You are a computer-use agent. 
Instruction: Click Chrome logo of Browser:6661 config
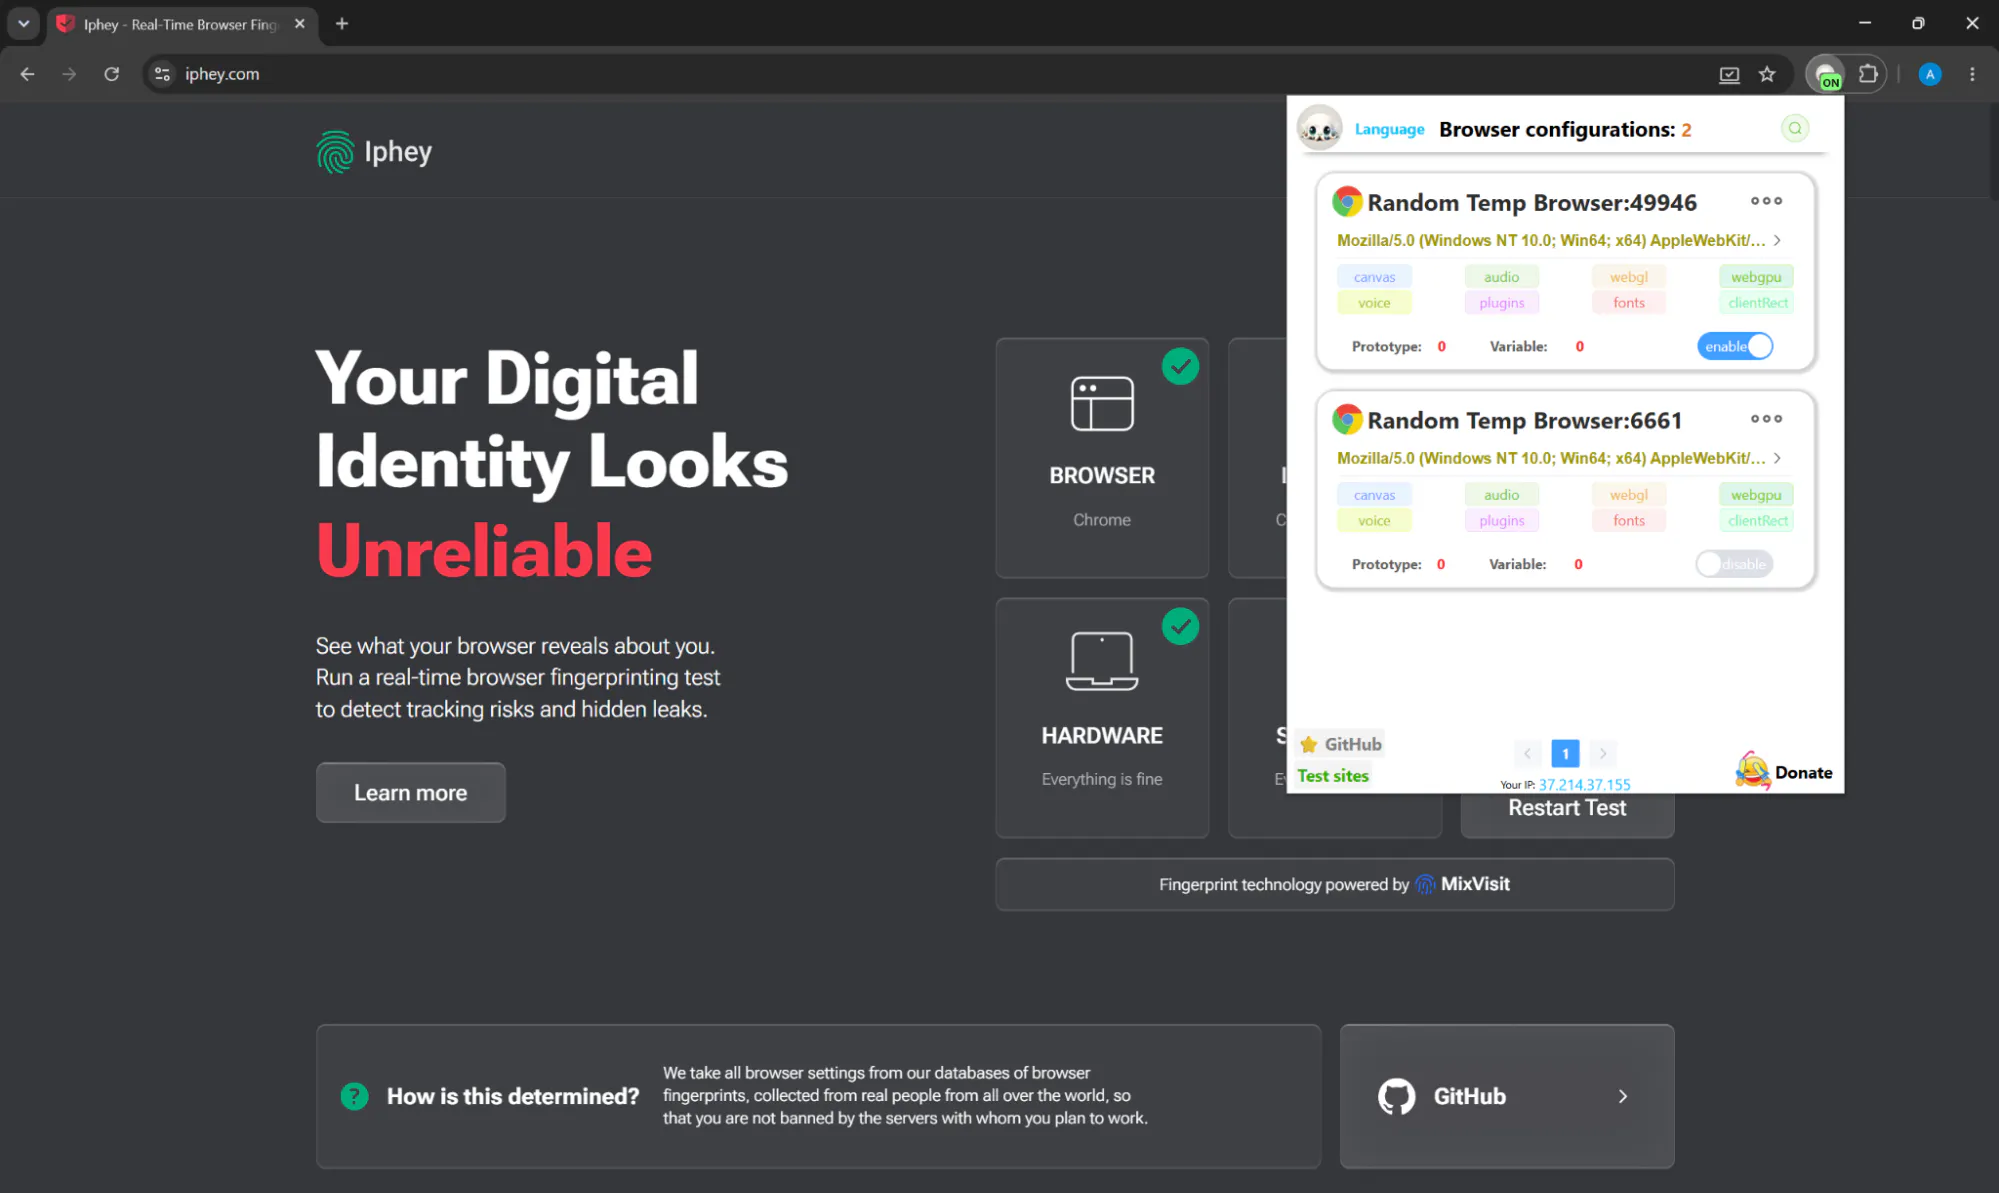click(x=1347, y=420)
